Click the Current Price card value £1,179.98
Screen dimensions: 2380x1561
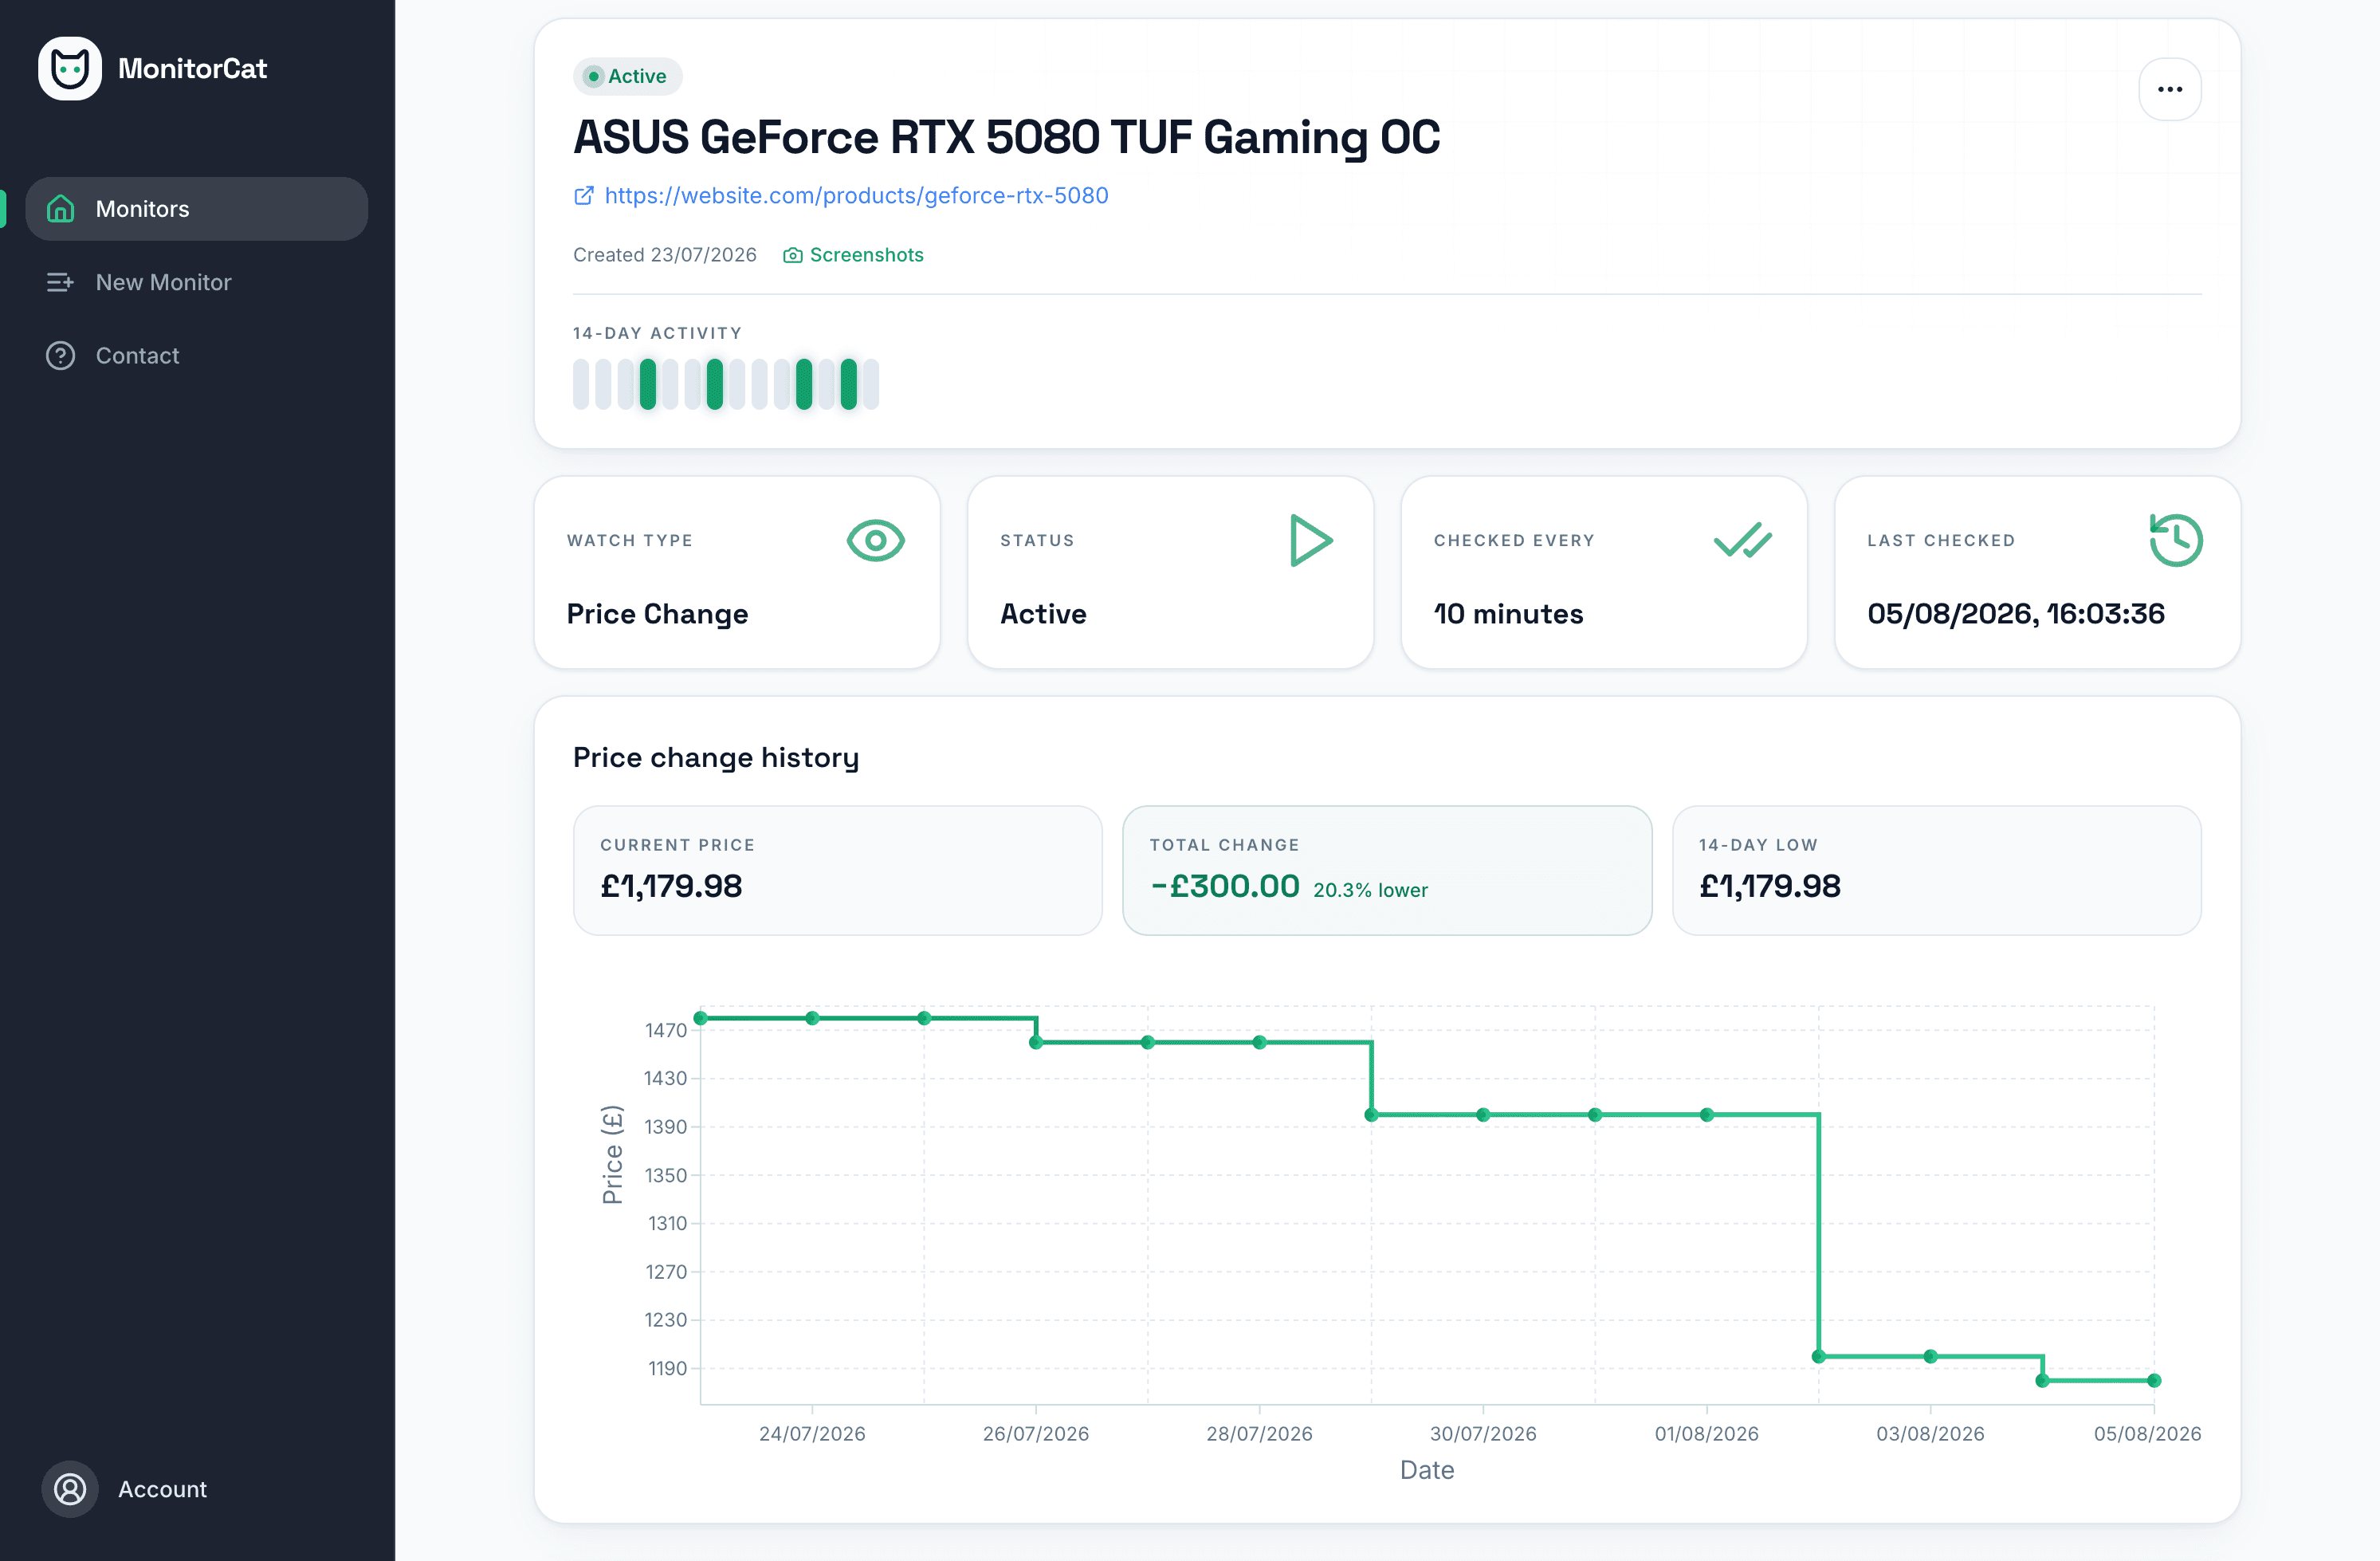pyautogui.click(x=671, y=886)
